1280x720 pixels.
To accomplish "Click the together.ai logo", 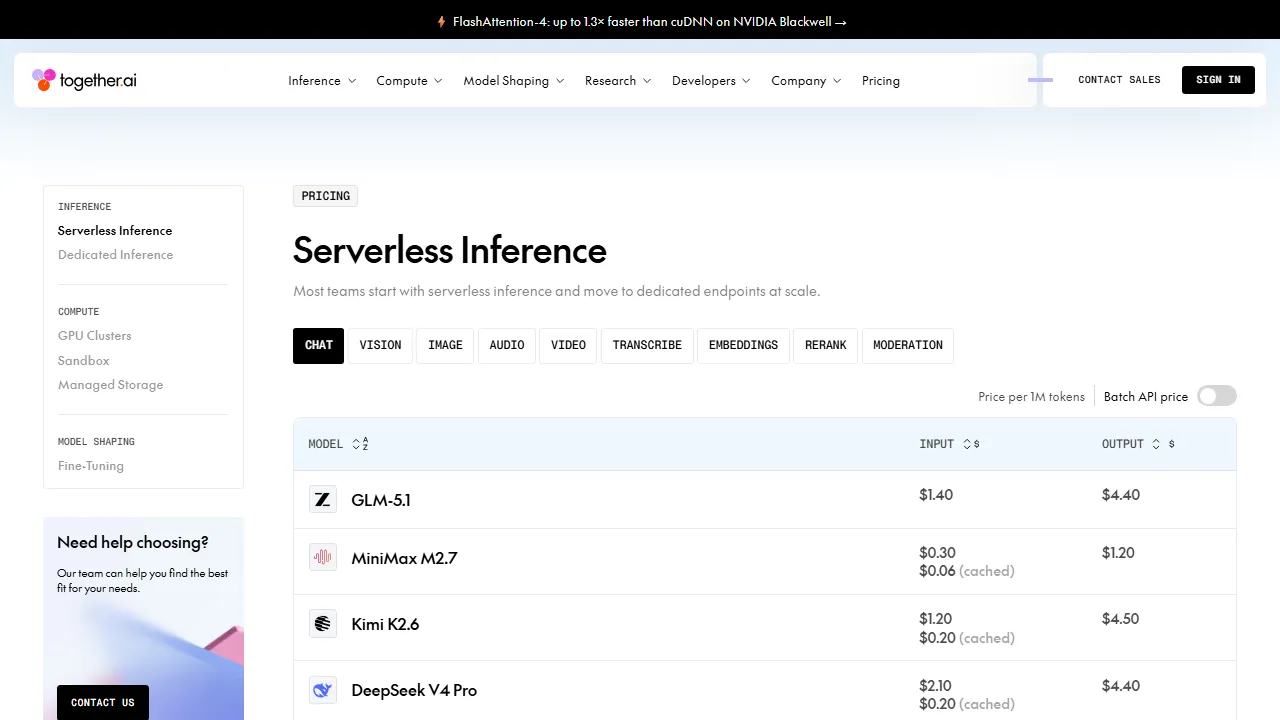I will 84,80.
